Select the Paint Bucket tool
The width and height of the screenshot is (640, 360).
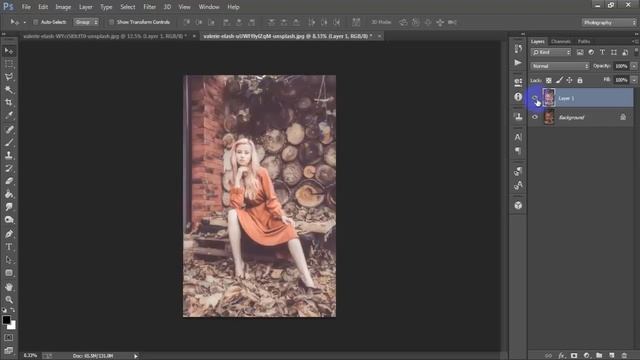click(x=9, y=194)
